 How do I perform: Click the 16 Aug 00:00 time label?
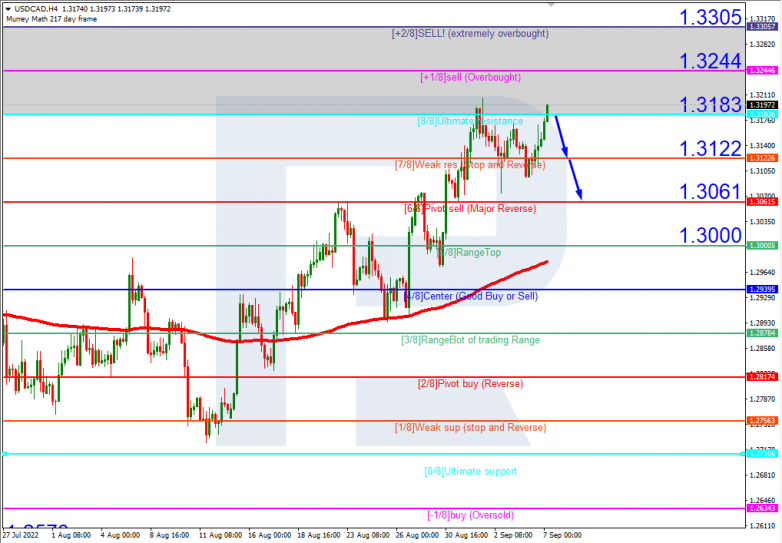pyautogui.click(x=270, y=536)
